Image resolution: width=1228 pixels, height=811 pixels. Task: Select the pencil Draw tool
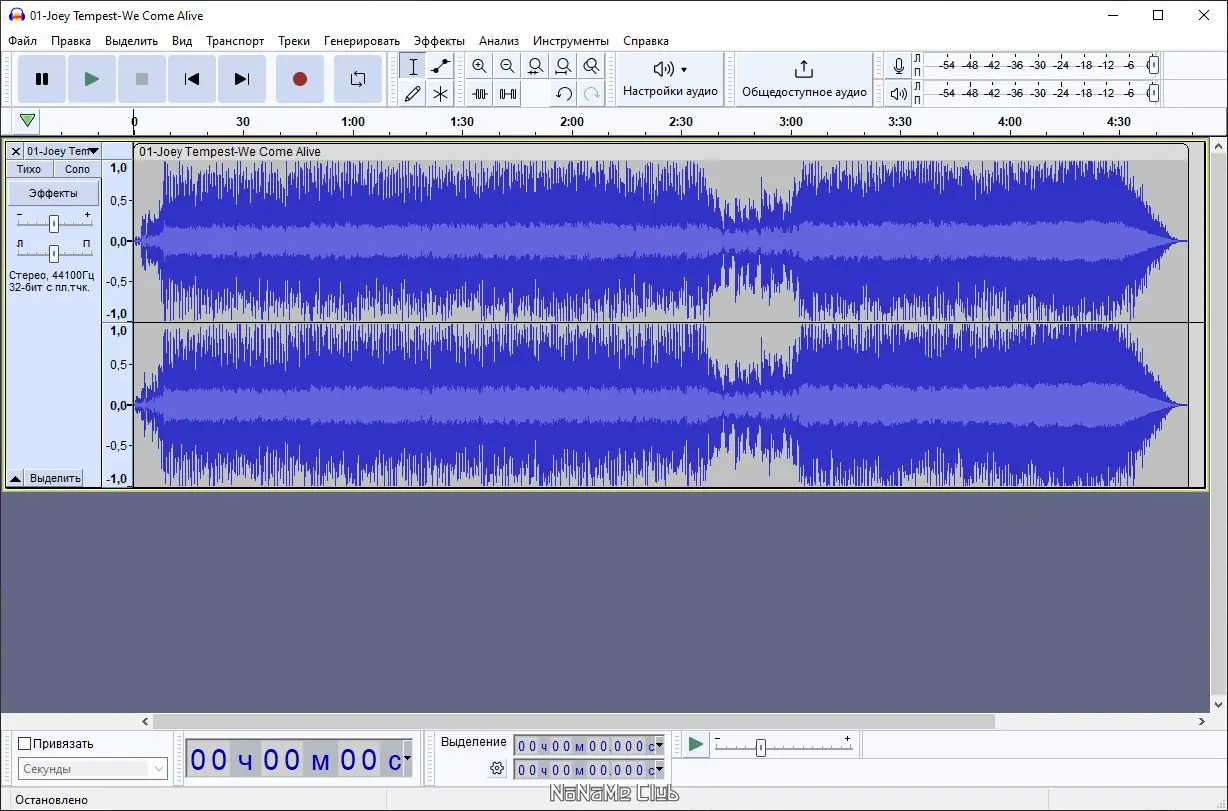click(x=413, y=94)
